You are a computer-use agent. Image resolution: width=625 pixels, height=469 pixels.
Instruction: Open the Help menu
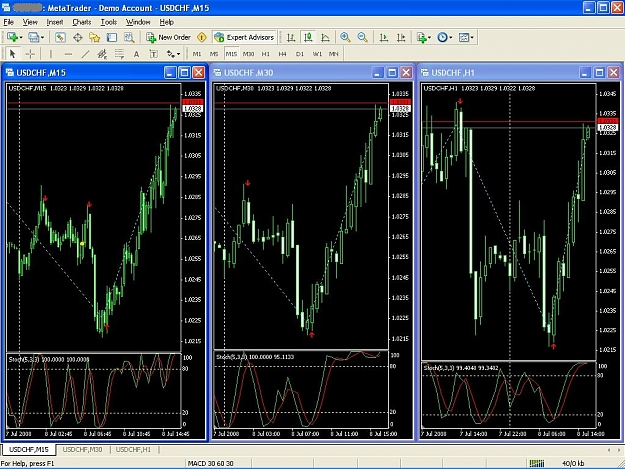[167, 22]
